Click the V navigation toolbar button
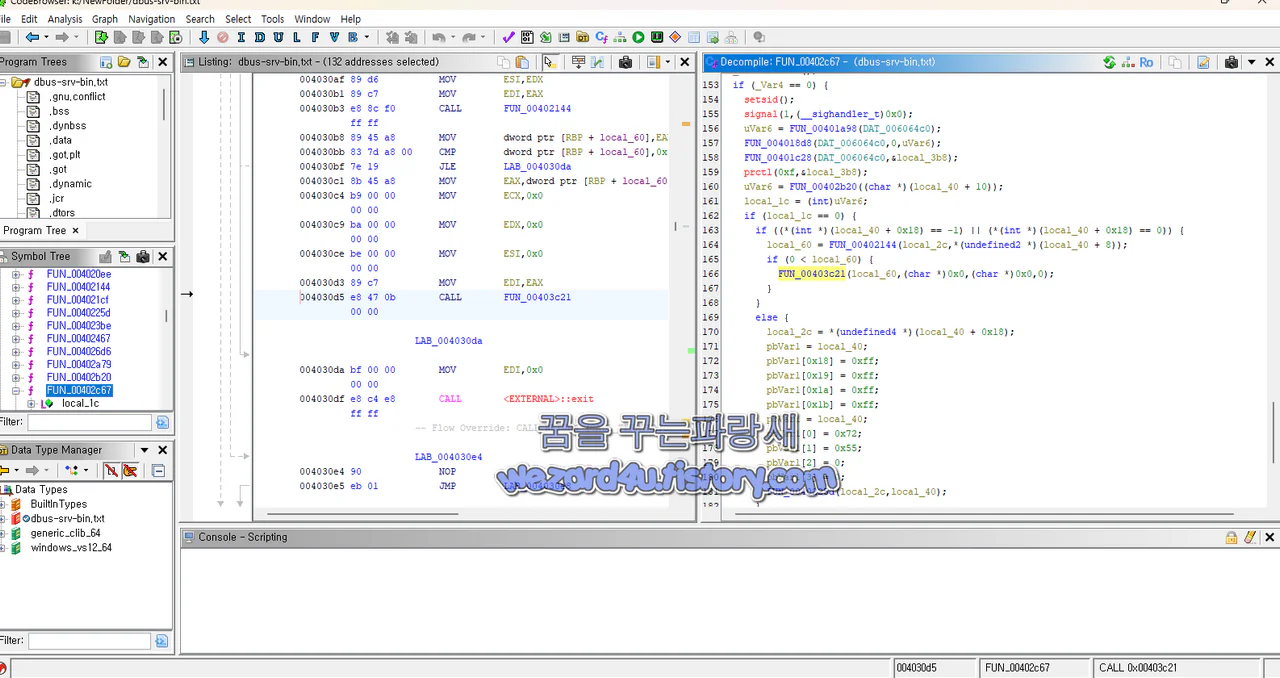This screenshot has width=1280, height=678. pyautogui.click(x=333, y=37)
